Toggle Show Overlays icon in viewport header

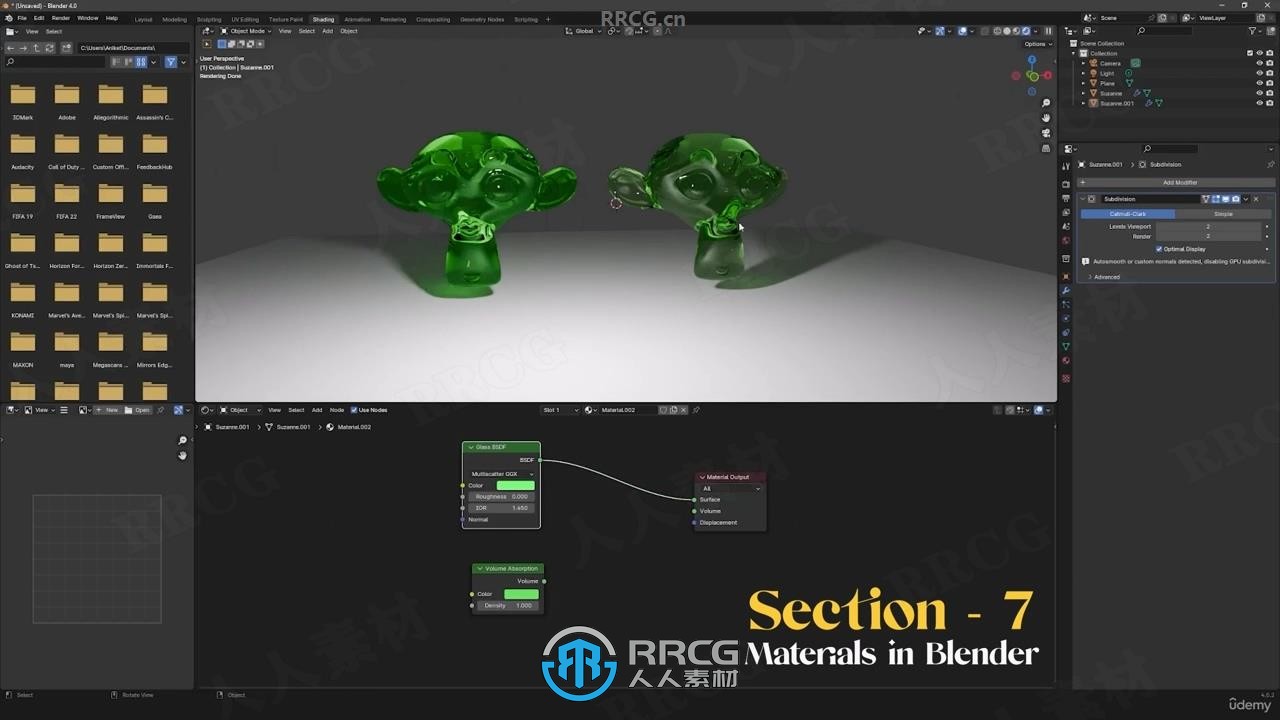pos(962,31)
